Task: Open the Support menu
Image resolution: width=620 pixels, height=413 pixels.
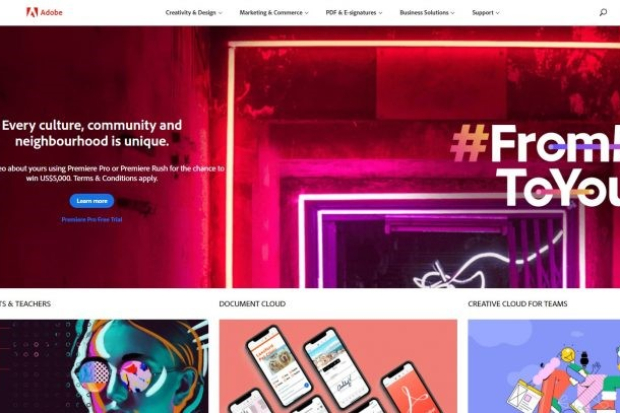Action: (x=486, y=13)
